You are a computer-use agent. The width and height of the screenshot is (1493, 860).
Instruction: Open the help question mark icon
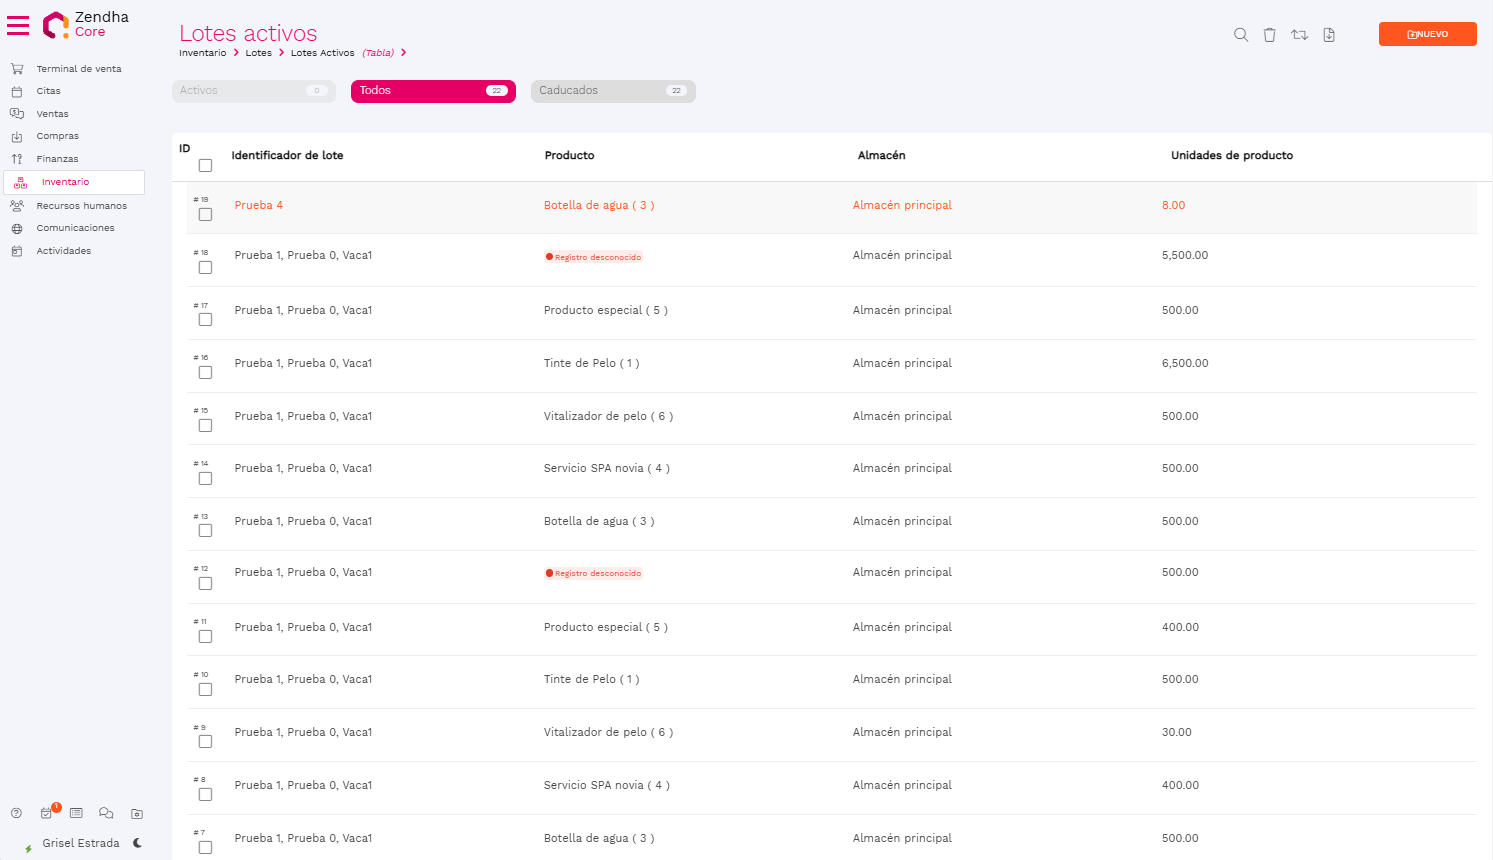(x=16, y=814)
